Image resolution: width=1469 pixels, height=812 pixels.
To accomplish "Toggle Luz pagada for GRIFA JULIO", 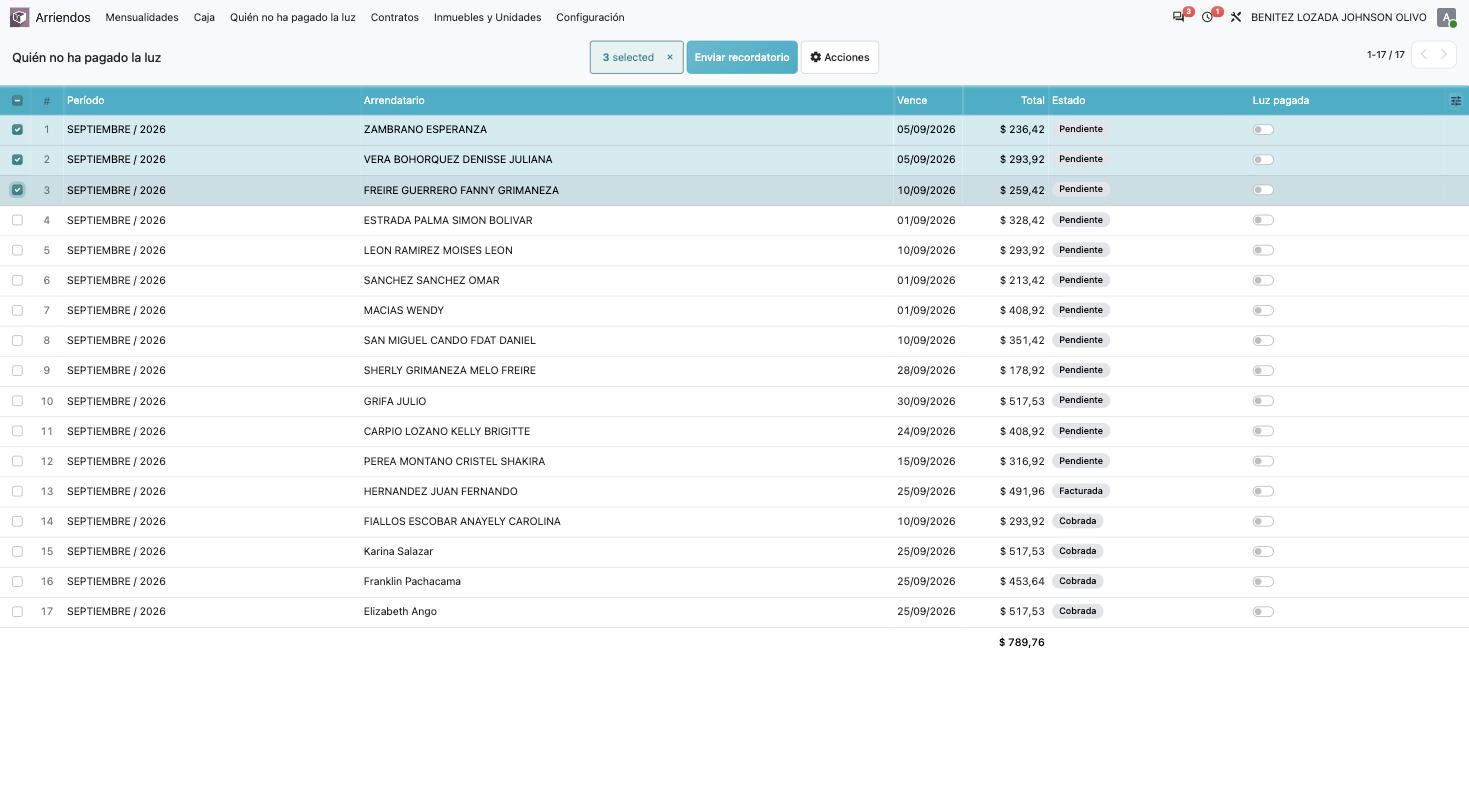I will [1263, 401].
